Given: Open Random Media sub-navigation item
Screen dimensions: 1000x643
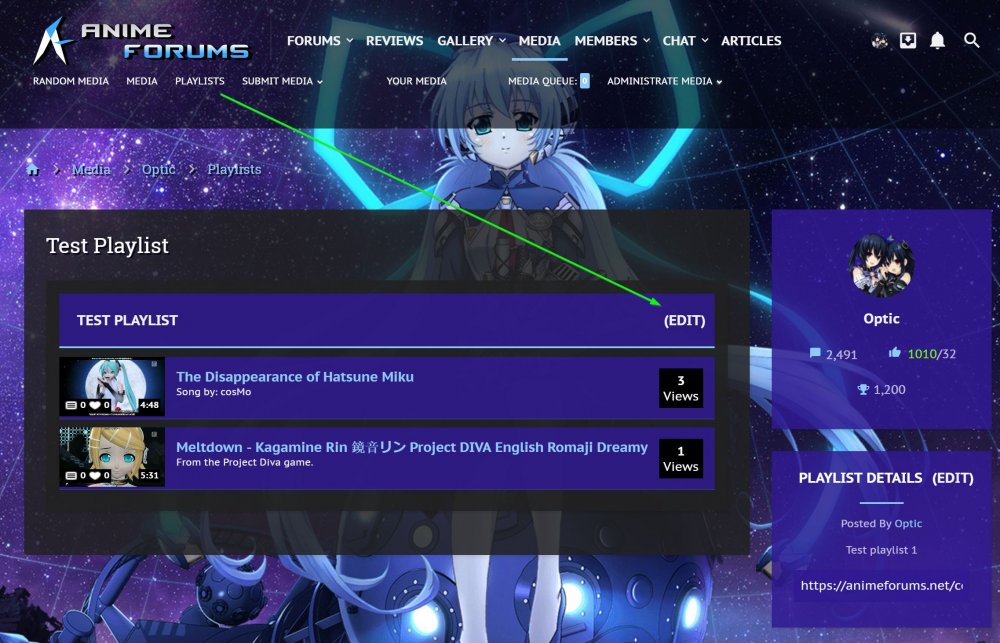Looking at the screenshot, I should pyautogui.click(x=71, y=81).
